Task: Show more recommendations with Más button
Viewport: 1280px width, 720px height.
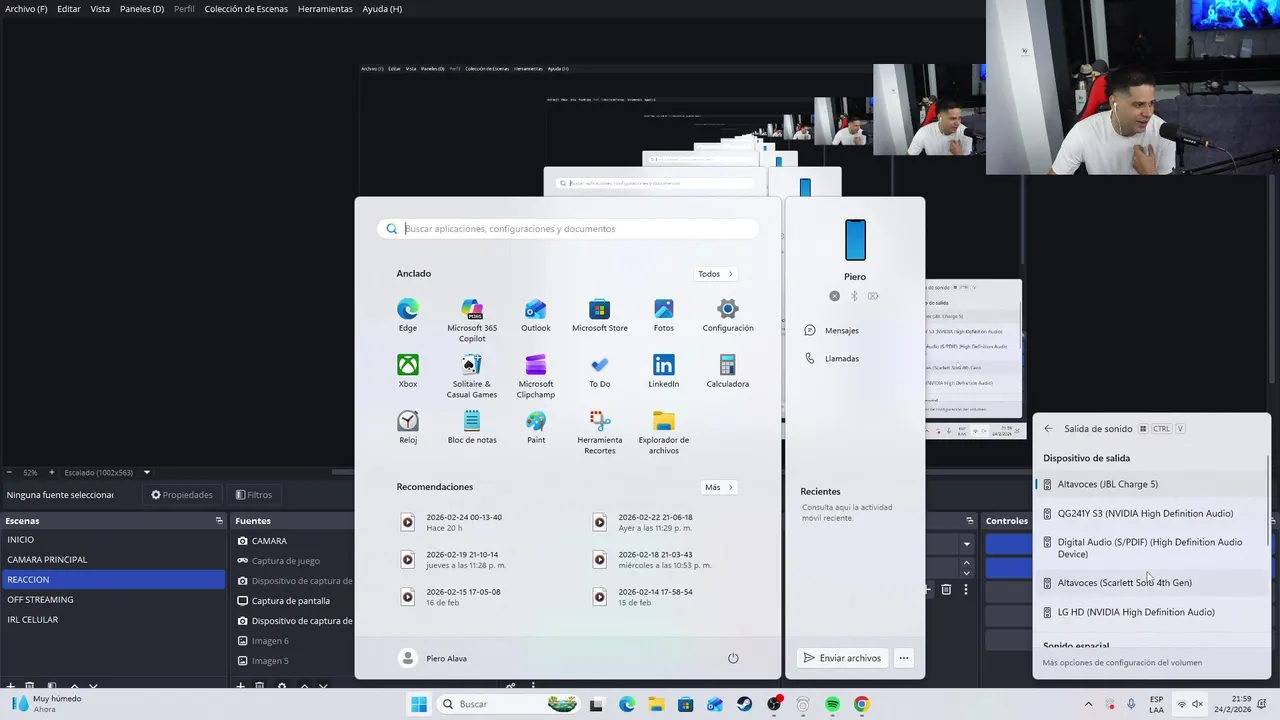Action: (718, 487)
